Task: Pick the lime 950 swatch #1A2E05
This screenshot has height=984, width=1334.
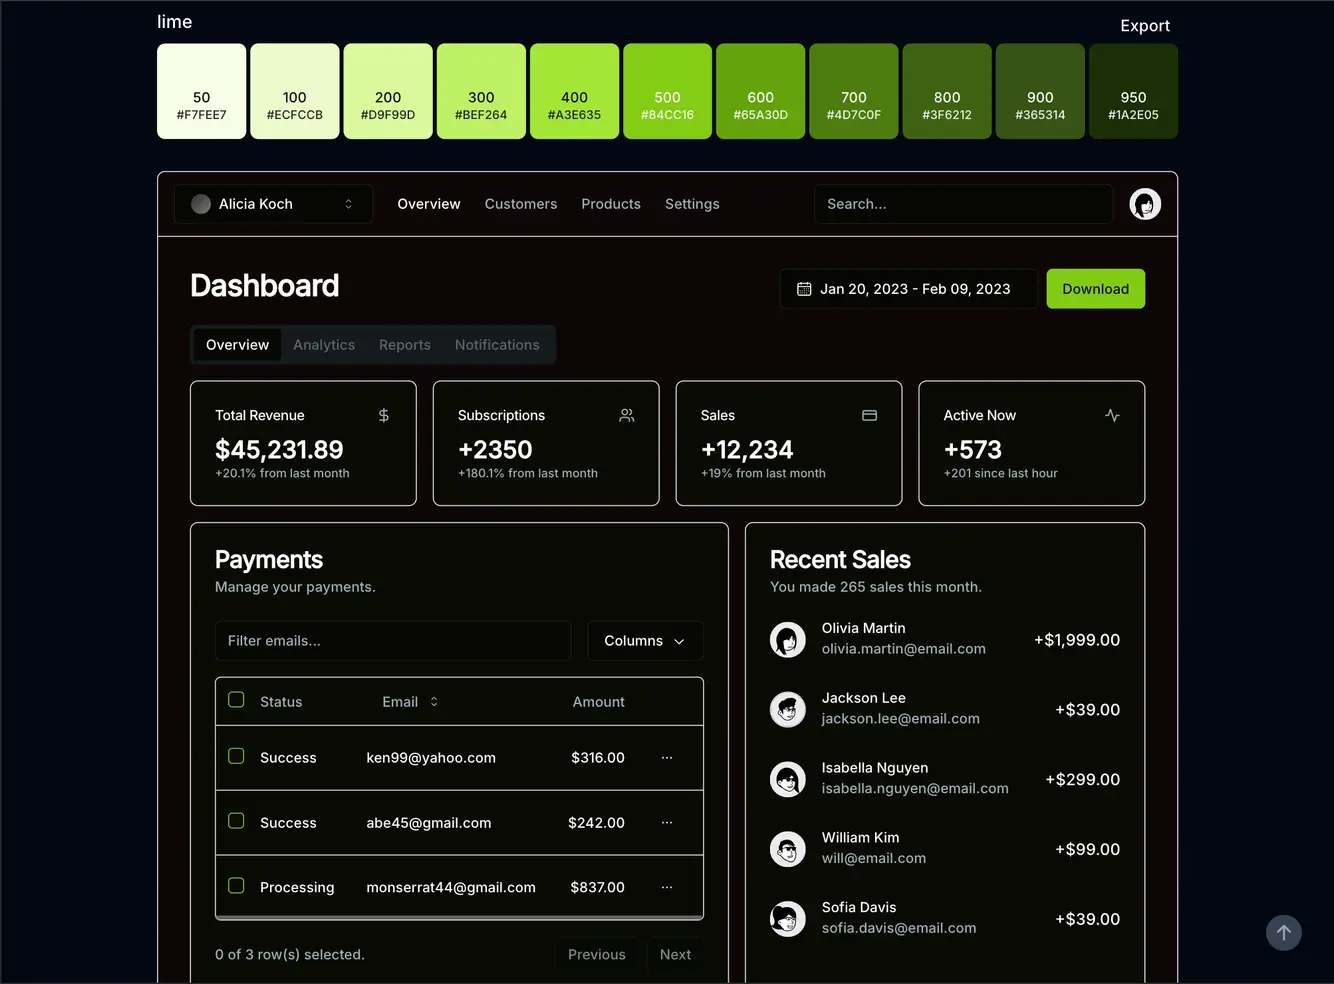Action: (1133, 91)
